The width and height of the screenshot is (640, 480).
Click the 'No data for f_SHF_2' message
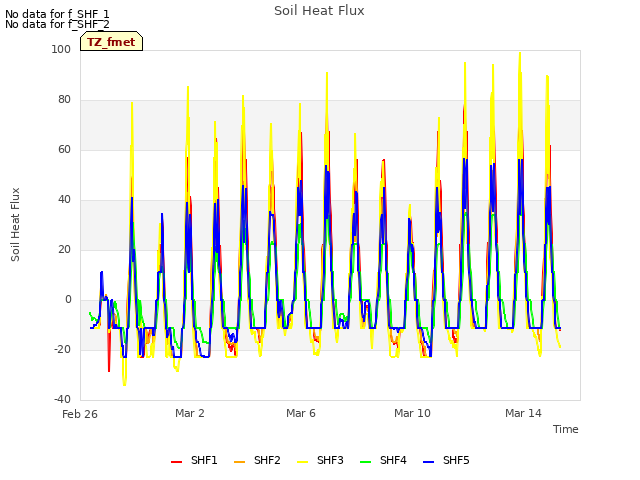pyautogui.click(x=57, y=24)
